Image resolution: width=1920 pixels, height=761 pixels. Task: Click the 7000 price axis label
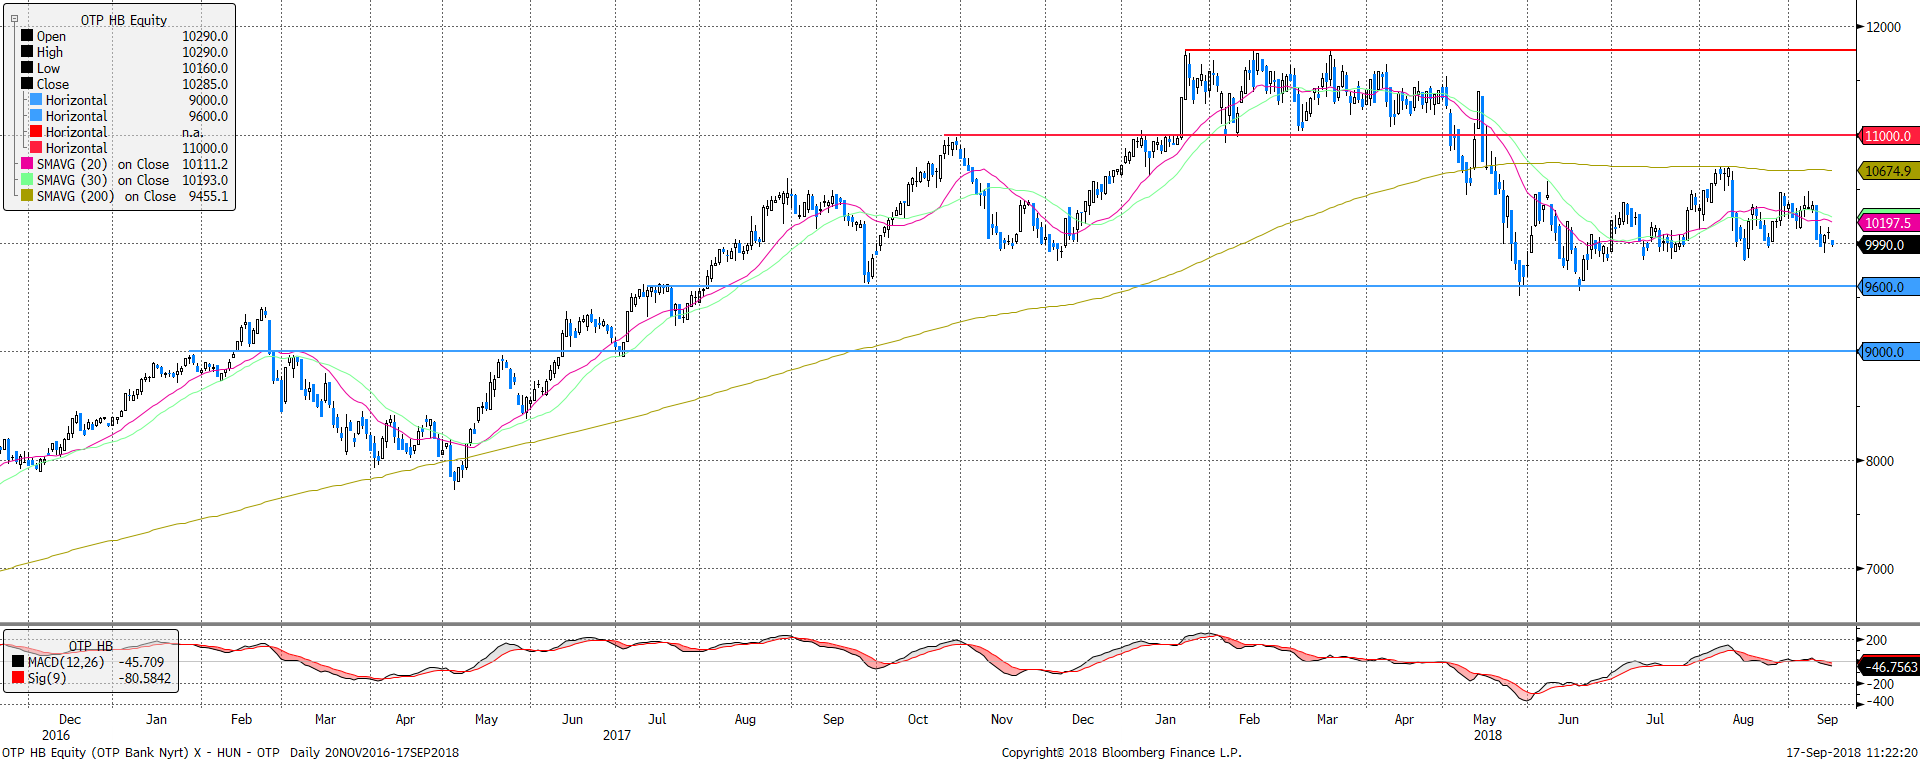(1880, 569)
